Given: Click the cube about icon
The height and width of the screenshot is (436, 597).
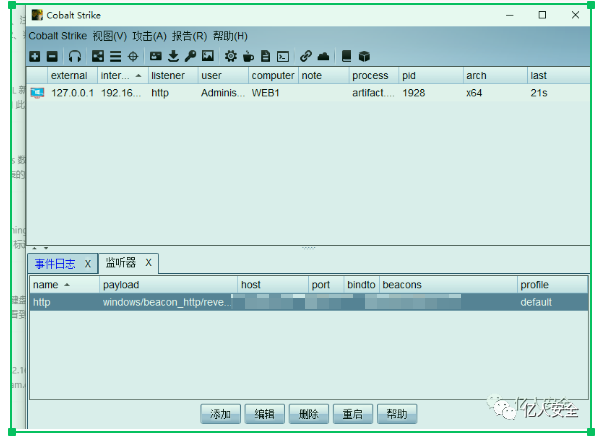Looking at the screenshot, I should (x=364, y=56).
